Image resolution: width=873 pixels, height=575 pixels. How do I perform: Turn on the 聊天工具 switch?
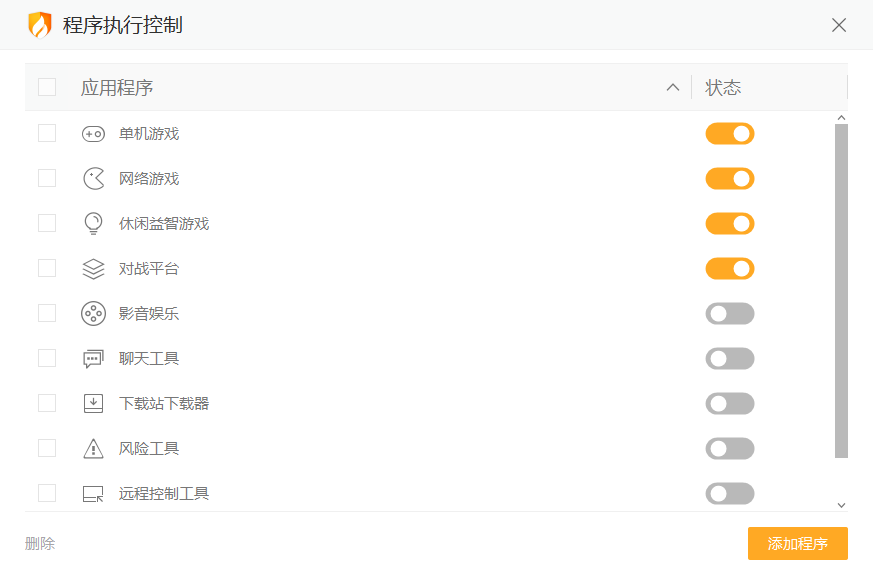730,359
